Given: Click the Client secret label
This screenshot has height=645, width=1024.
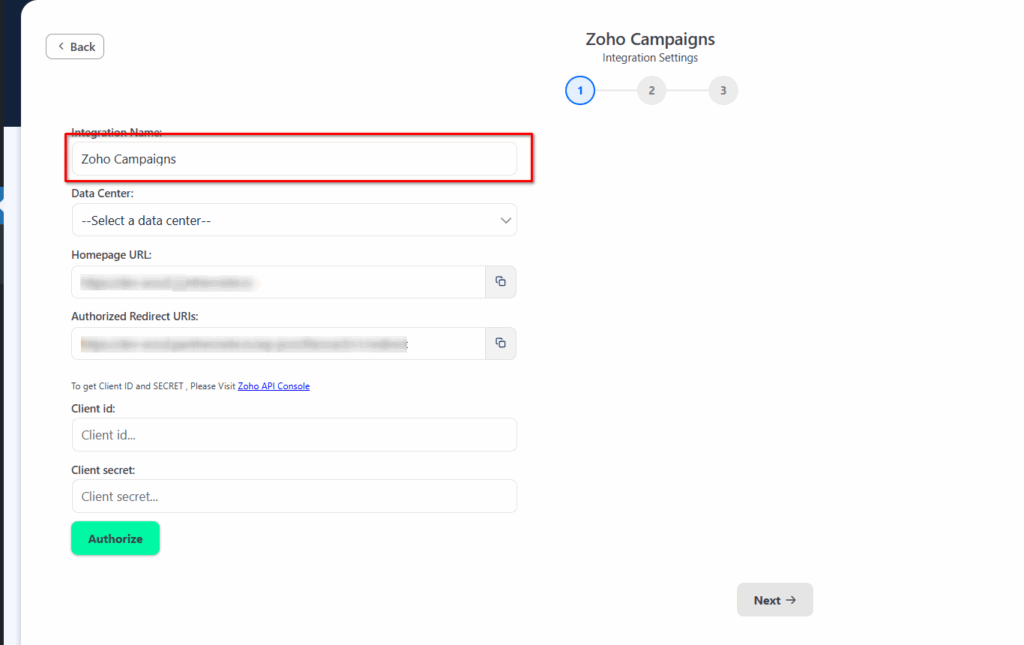Looking at the screenshot, I should pyautogui.click(x=103, y=470).
